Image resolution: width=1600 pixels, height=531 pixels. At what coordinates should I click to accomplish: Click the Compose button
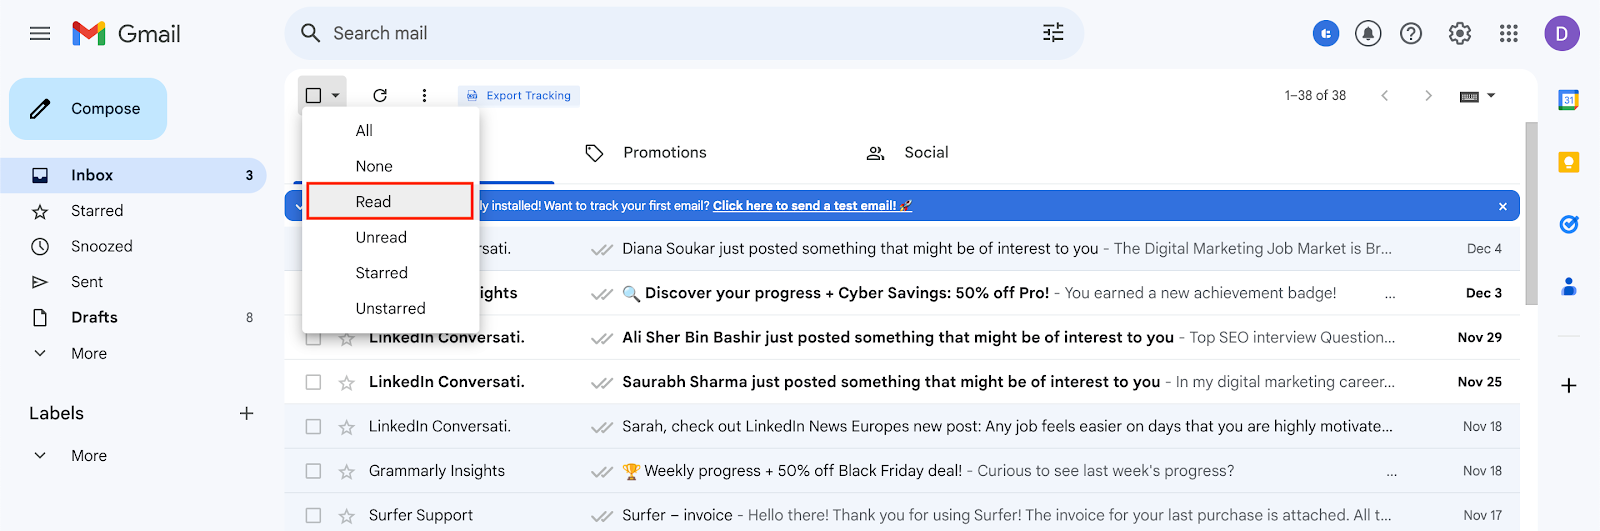88,109
